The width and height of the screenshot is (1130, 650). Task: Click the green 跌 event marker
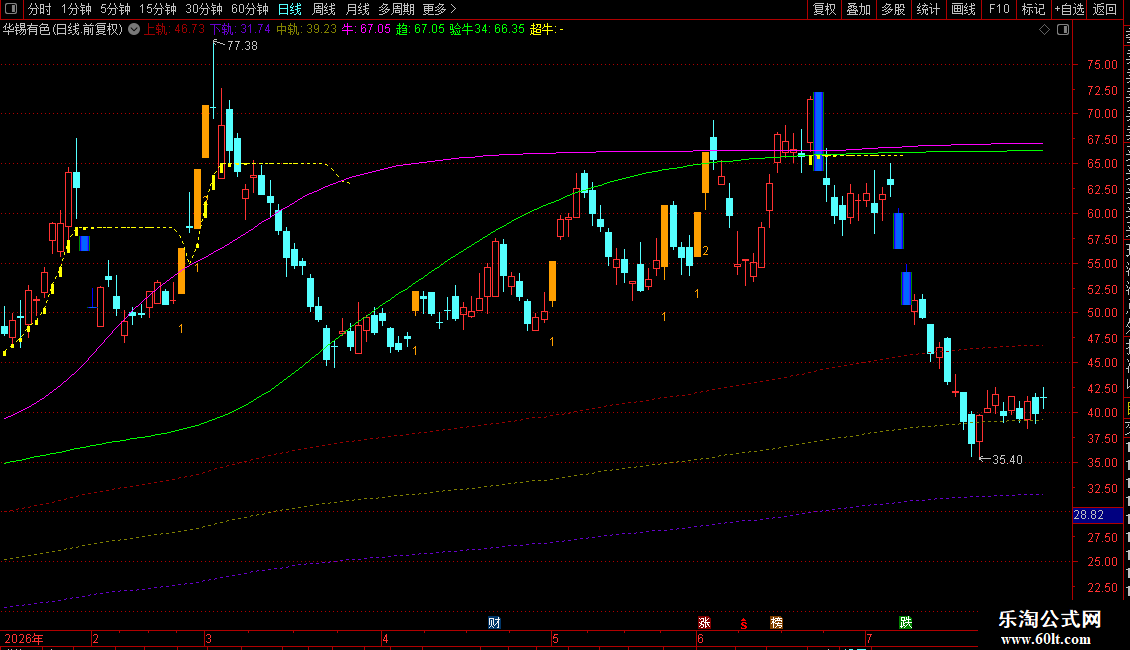point(906,623)
